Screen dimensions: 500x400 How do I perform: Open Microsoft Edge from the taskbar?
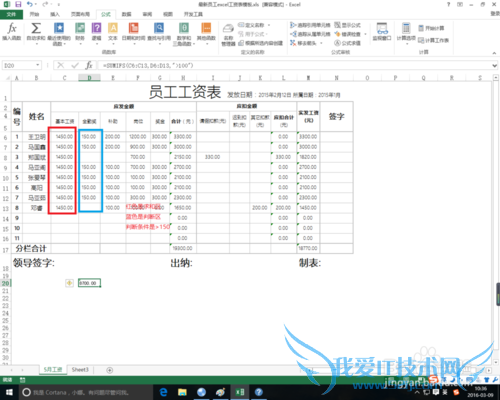coord(163,392)
